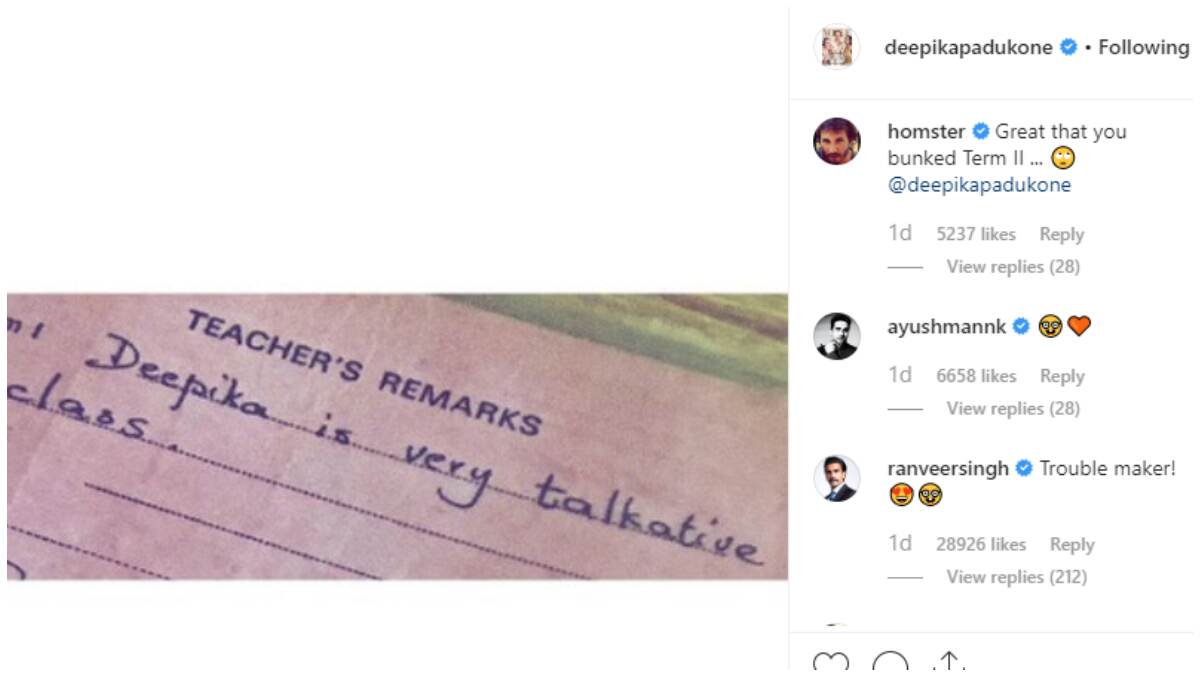Open comment bubble icon below post
This screenshot has width=1200, height=677.
tap(890, 663)
